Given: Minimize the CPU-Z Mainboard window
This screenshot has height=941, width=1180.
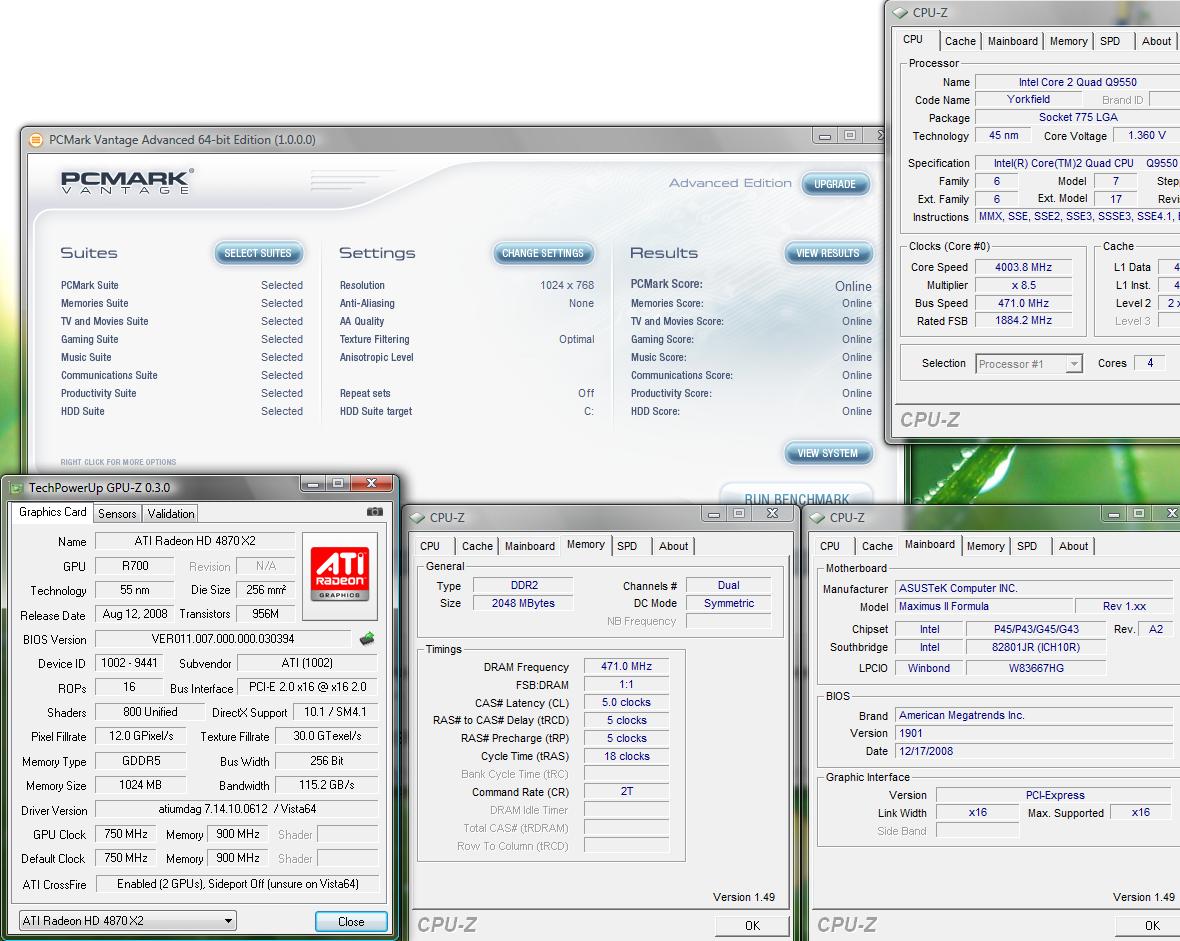Looking at the screenshot, I should (x=1114, y=514).
